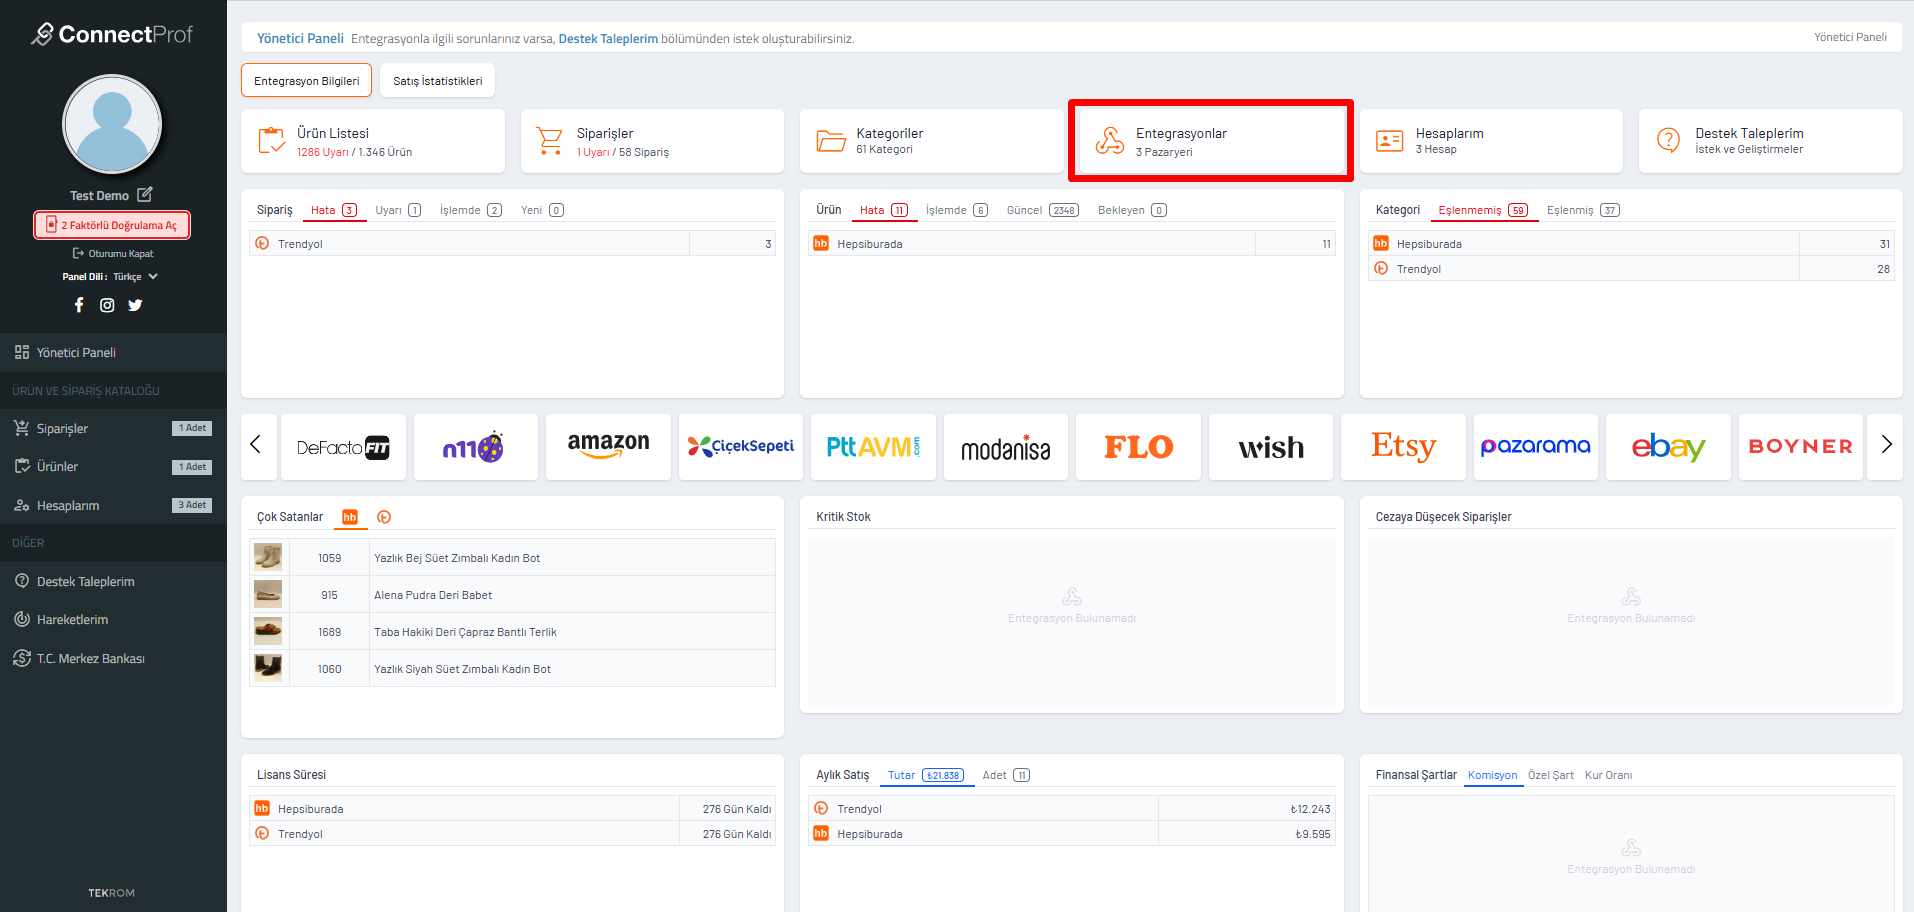This screenshot has width=1914, height=912.
Task: Click Oturumu Kapat to log out
Action: point(113,254)
